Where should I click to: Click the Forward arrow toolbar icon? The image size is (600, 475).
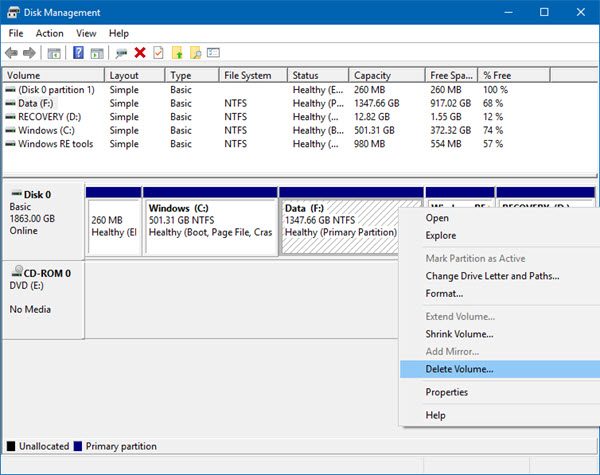(30, 53)
